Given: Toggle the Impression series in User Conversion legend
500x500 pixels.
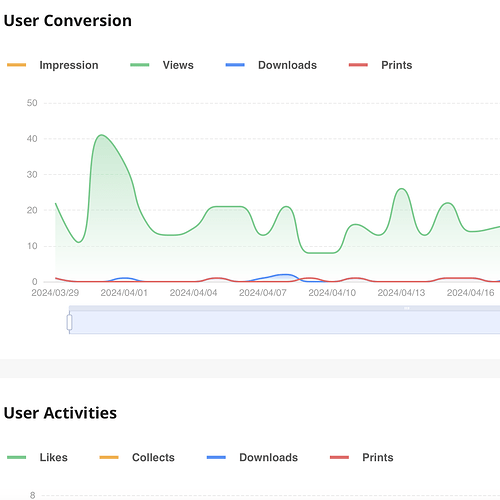Looking at the screenshot, I should point(53,65).
